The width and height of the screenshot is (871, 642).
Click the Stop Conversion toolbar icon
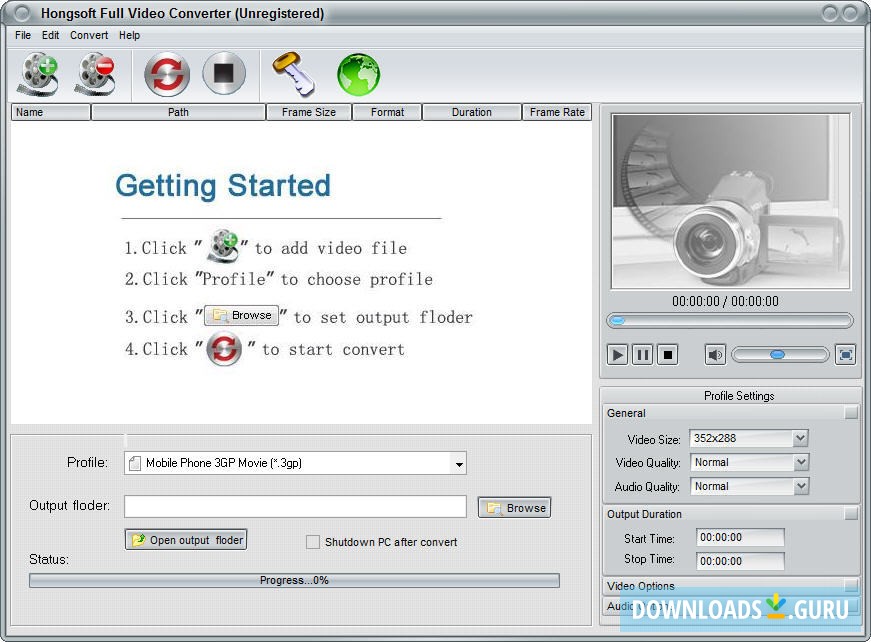point(224,73)
